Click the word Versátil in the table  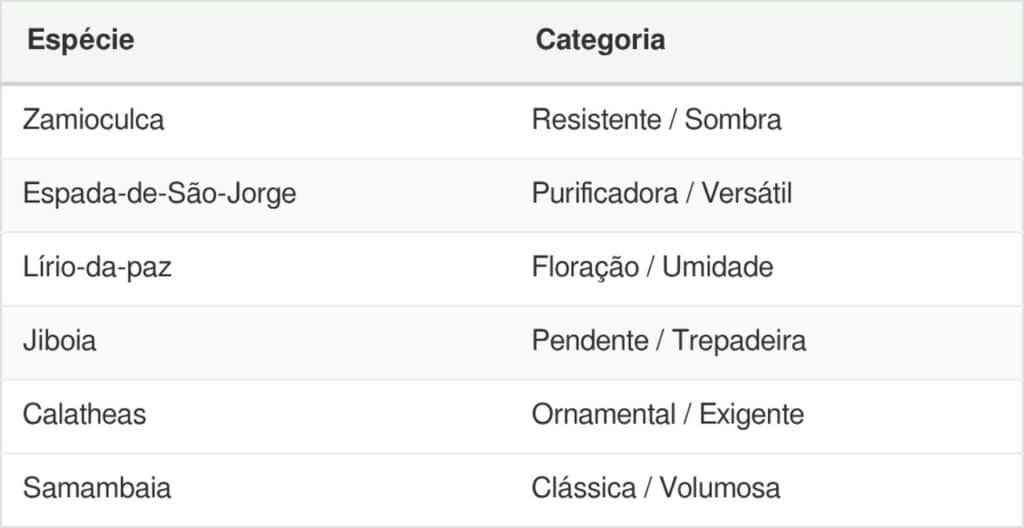(x=746, y=193)
